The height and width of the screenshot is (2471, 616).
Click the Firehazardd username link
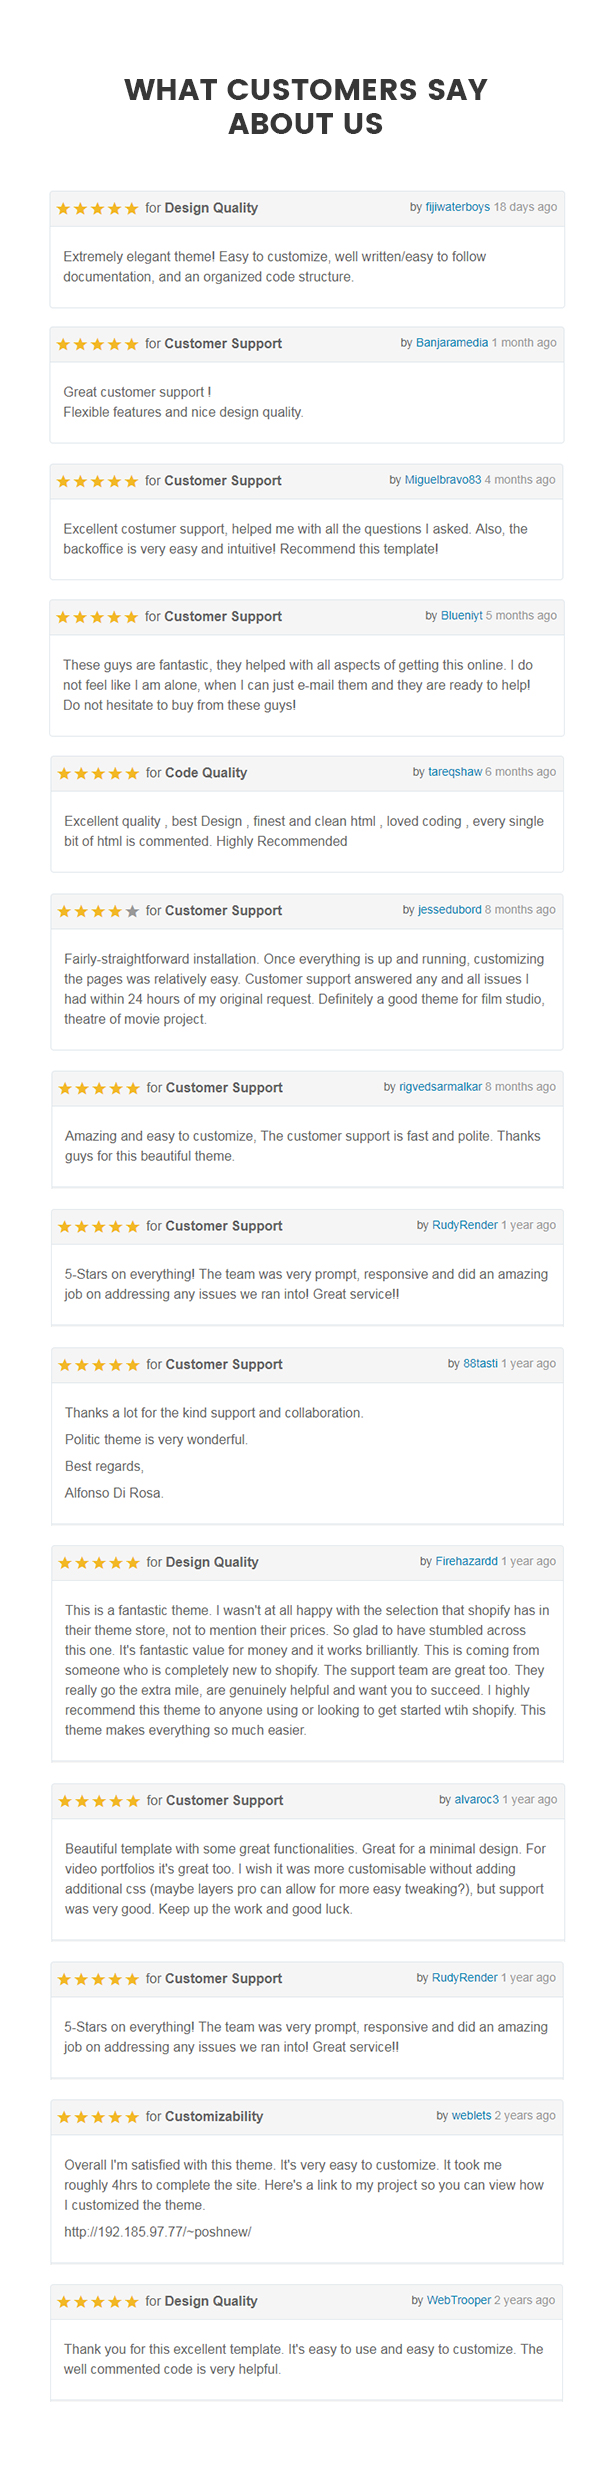466,1562
